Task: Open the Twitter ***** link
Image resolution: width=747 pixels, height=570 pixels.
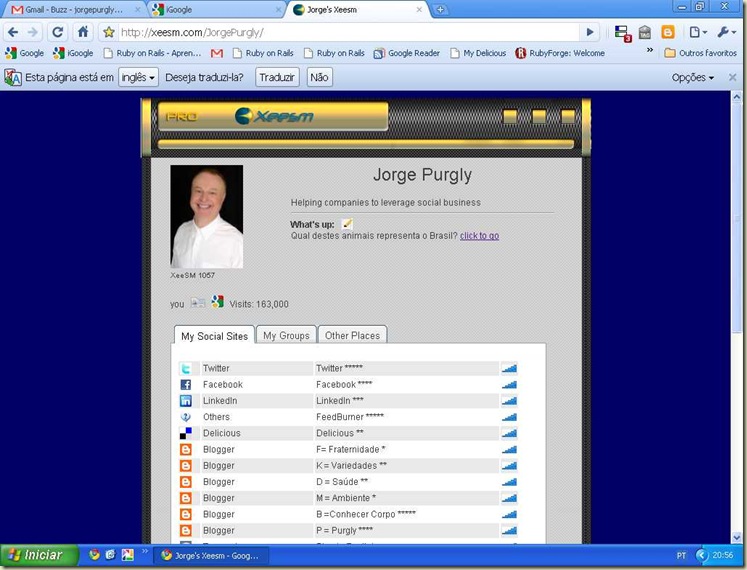Action: point(339,368)
